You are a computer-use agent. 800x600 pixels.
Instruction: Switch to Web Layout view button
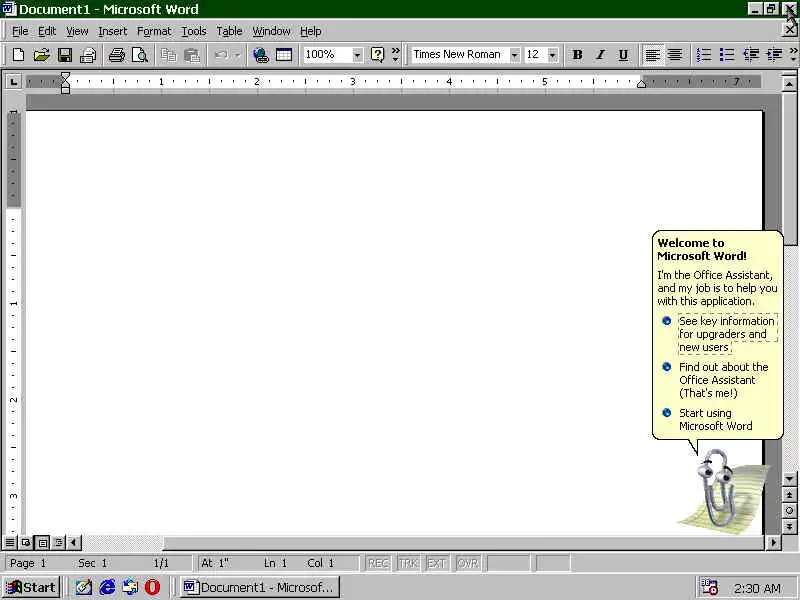(26, 542)
